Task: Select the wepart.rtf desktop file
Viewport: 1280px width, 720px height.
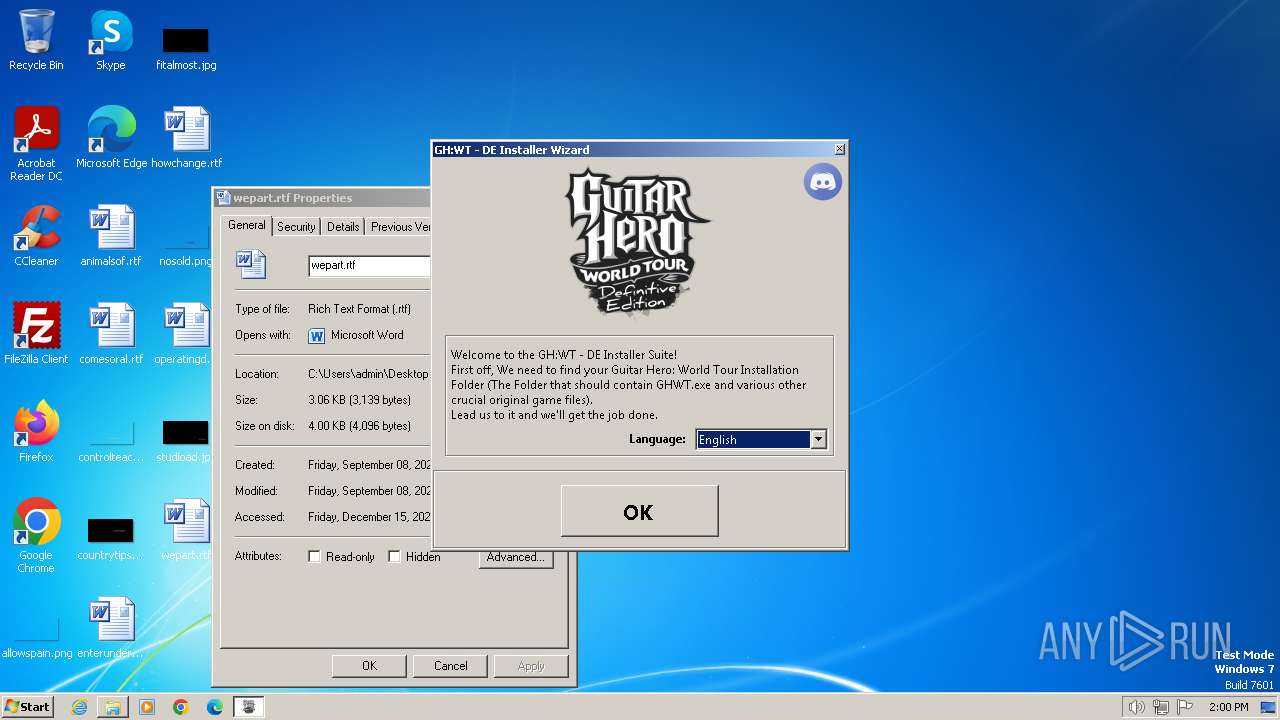Action: [186, 530]
